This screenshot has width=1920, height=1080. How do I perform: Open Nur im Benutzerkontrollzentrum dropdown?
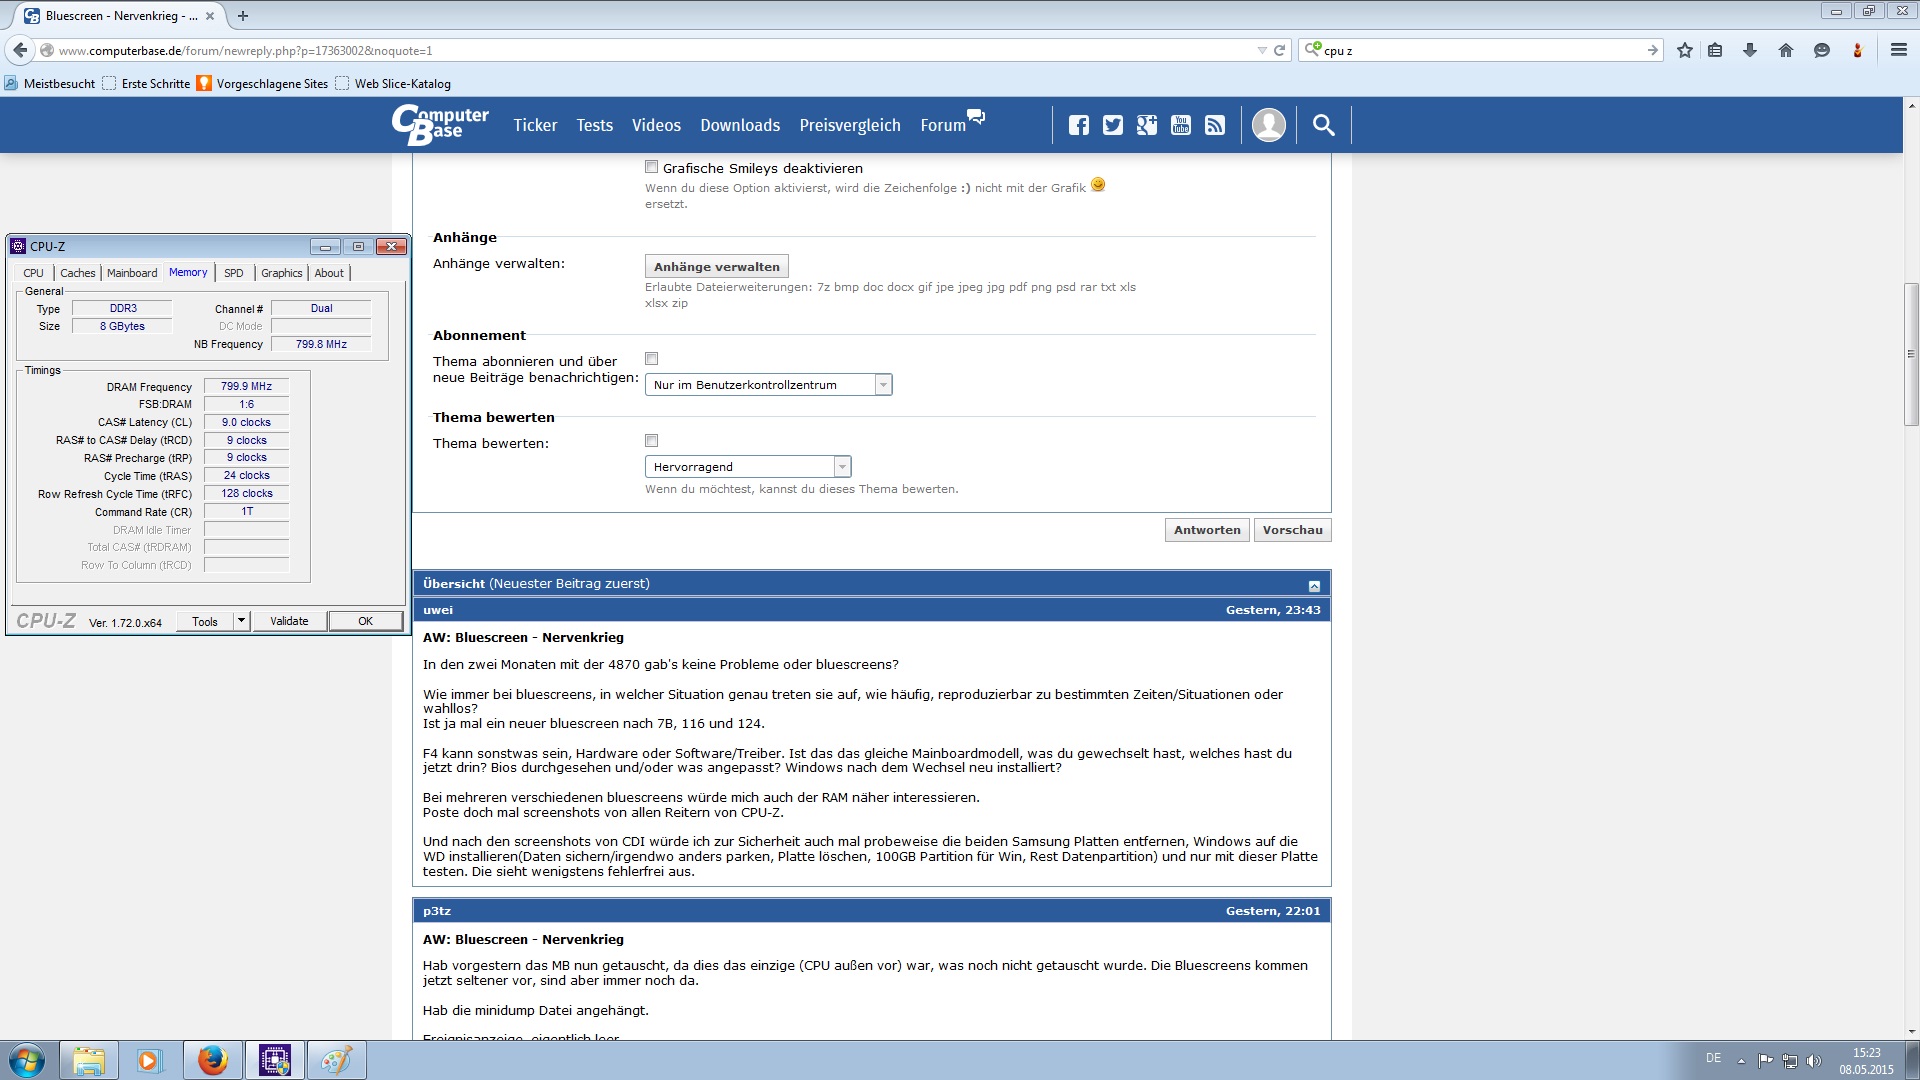pos(768,385)
